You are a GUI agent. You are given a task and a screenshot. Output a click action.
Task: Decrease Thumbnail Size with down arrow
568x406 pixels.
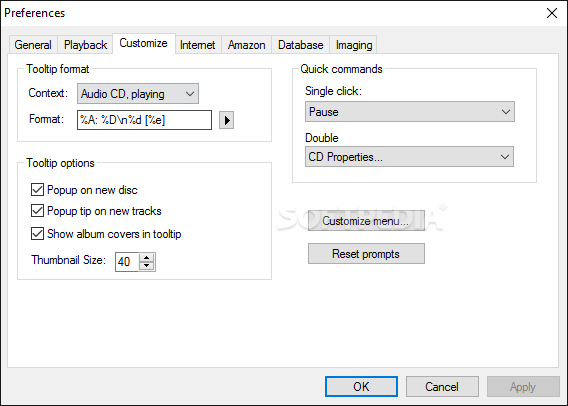(x=146, y=265)
